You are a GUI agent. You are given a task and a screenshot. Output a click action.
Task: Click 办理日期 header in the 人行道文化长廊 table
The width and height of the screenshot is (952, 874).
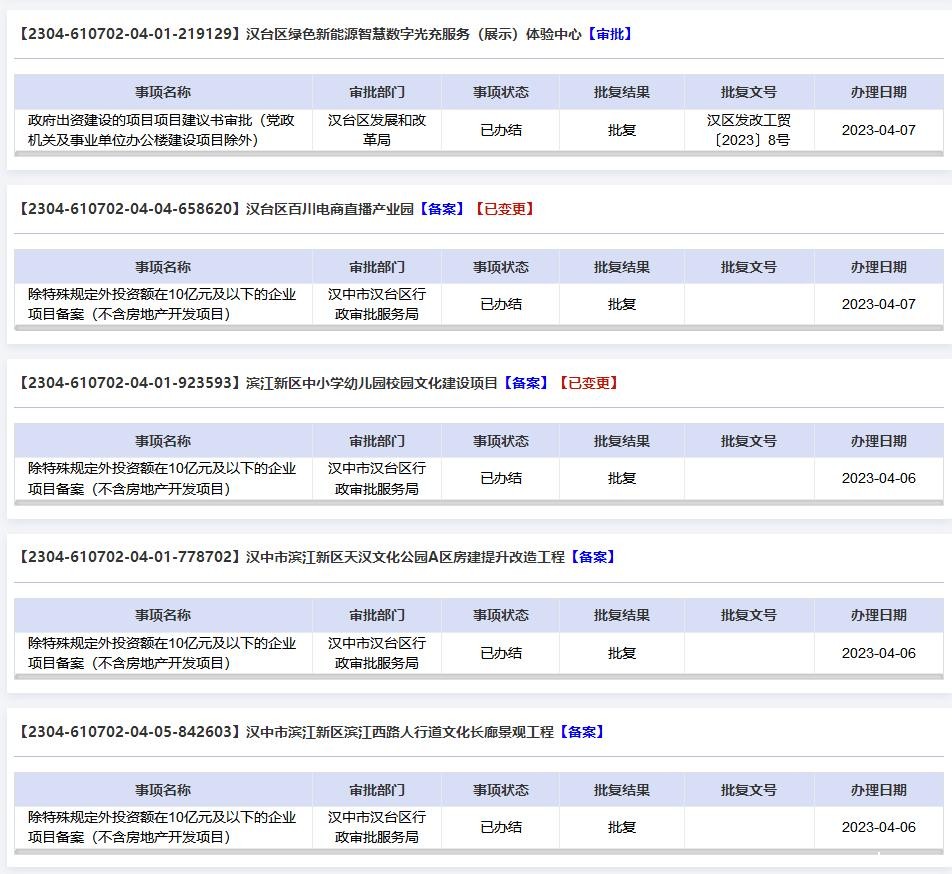878,790
